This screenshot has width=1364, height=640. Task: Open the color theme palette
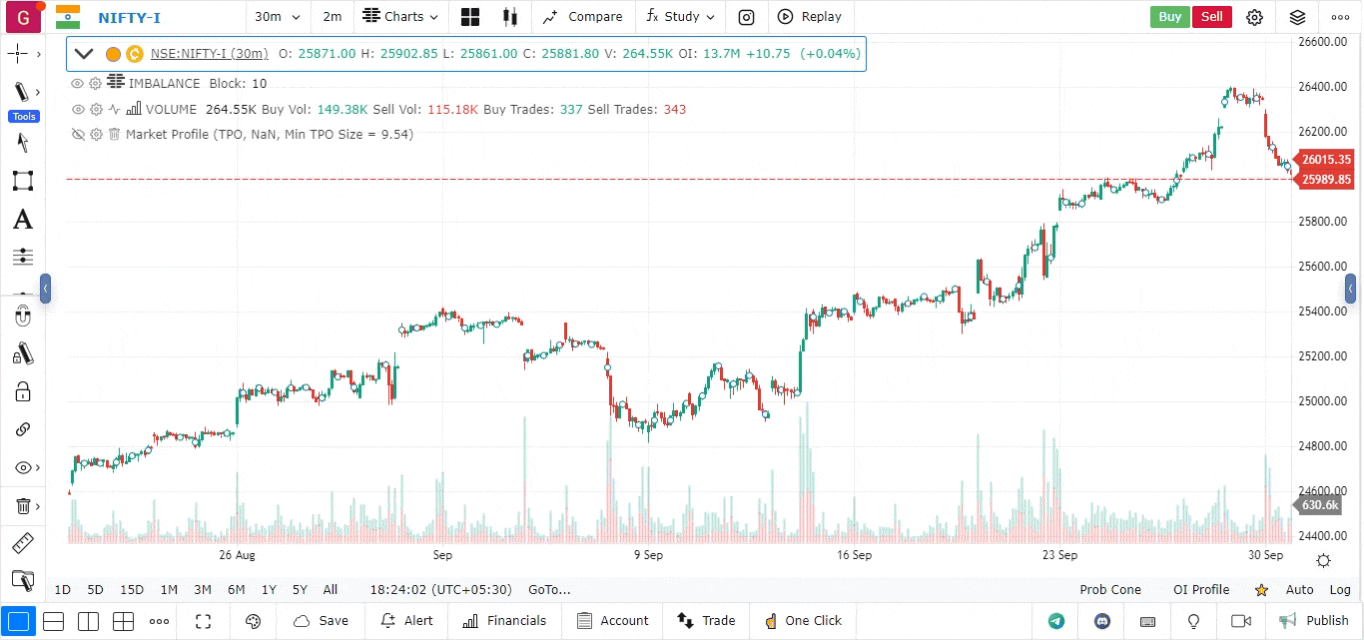coord(253,621)
